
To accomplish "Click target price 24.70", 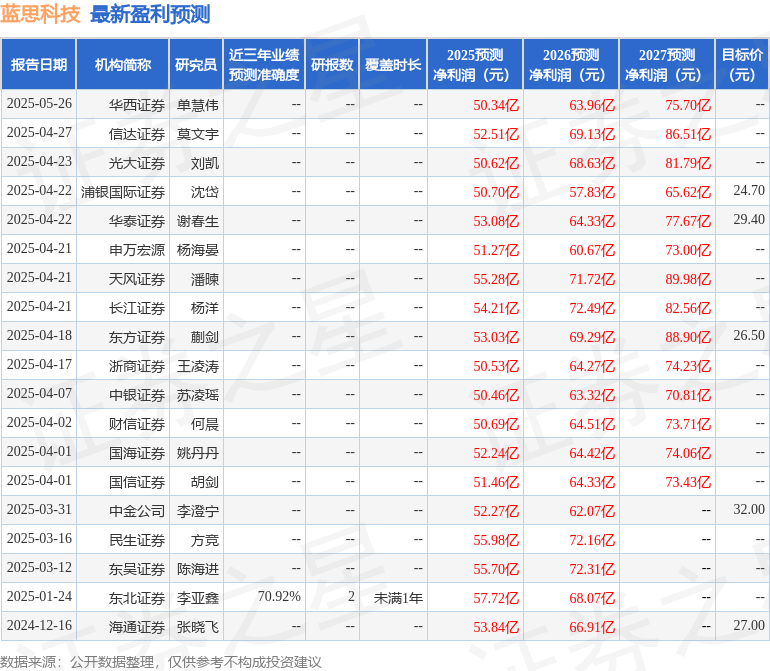I will [749, 190].
